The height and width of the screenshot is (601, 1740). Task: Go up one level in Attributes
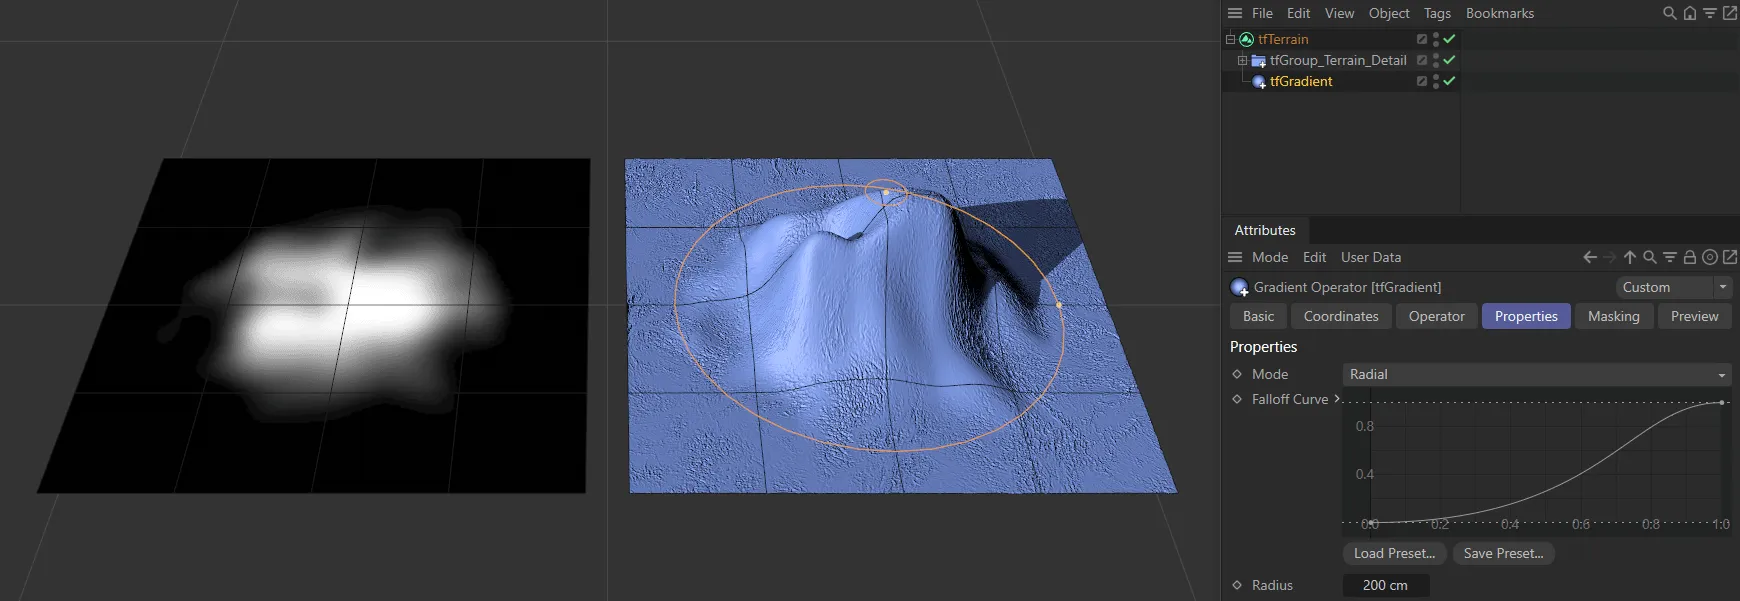(x=1630, y=257)
